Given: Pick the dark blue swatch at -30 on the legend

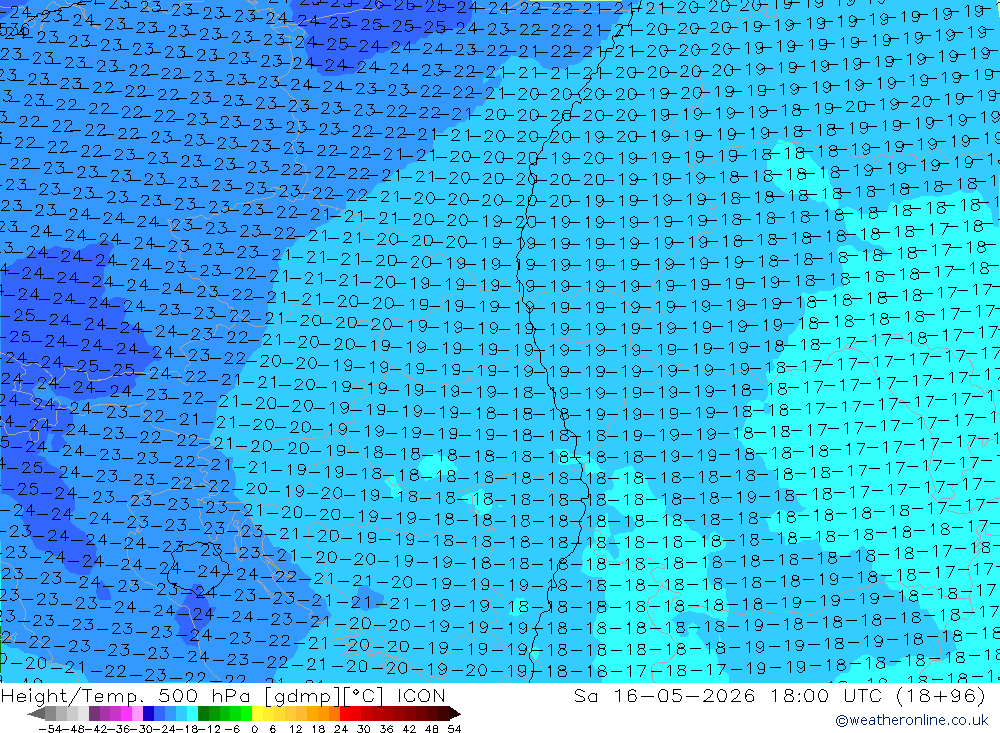Looking at the screenshot, I should 148,714.
